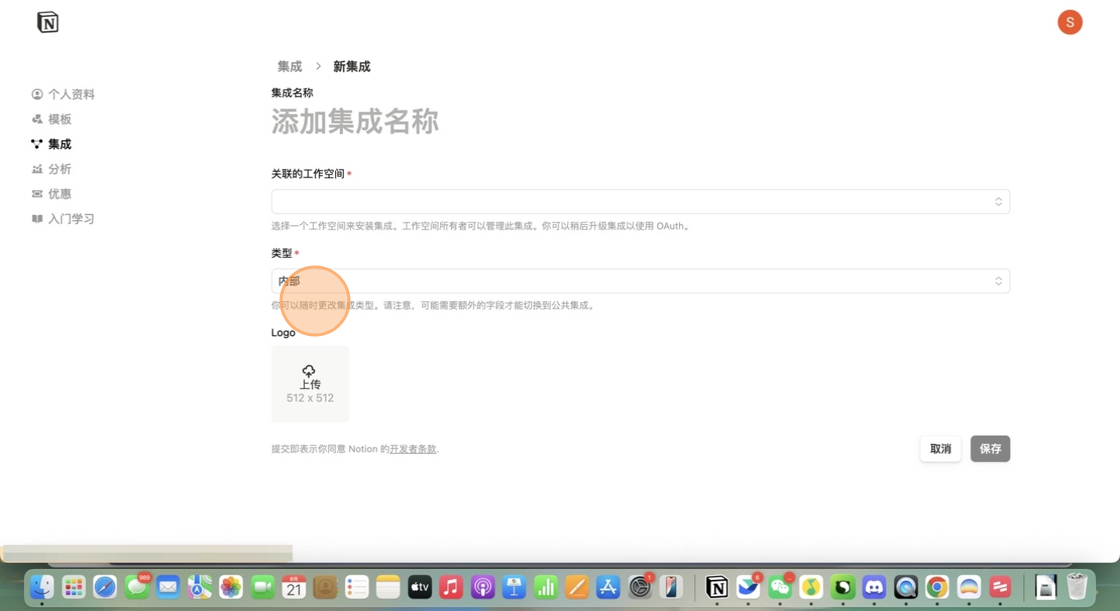
Task: Open QuickTime Player in the Dock
Action: [906, 587]
